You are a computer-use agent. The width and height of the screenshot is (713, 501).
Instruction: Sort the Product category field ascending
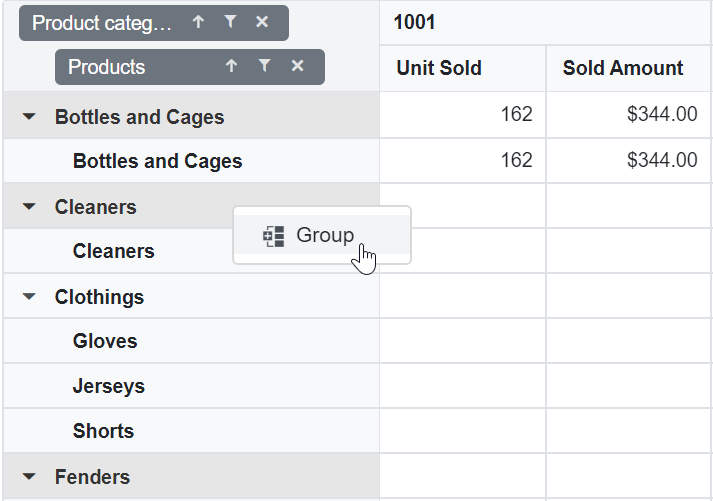198,22
